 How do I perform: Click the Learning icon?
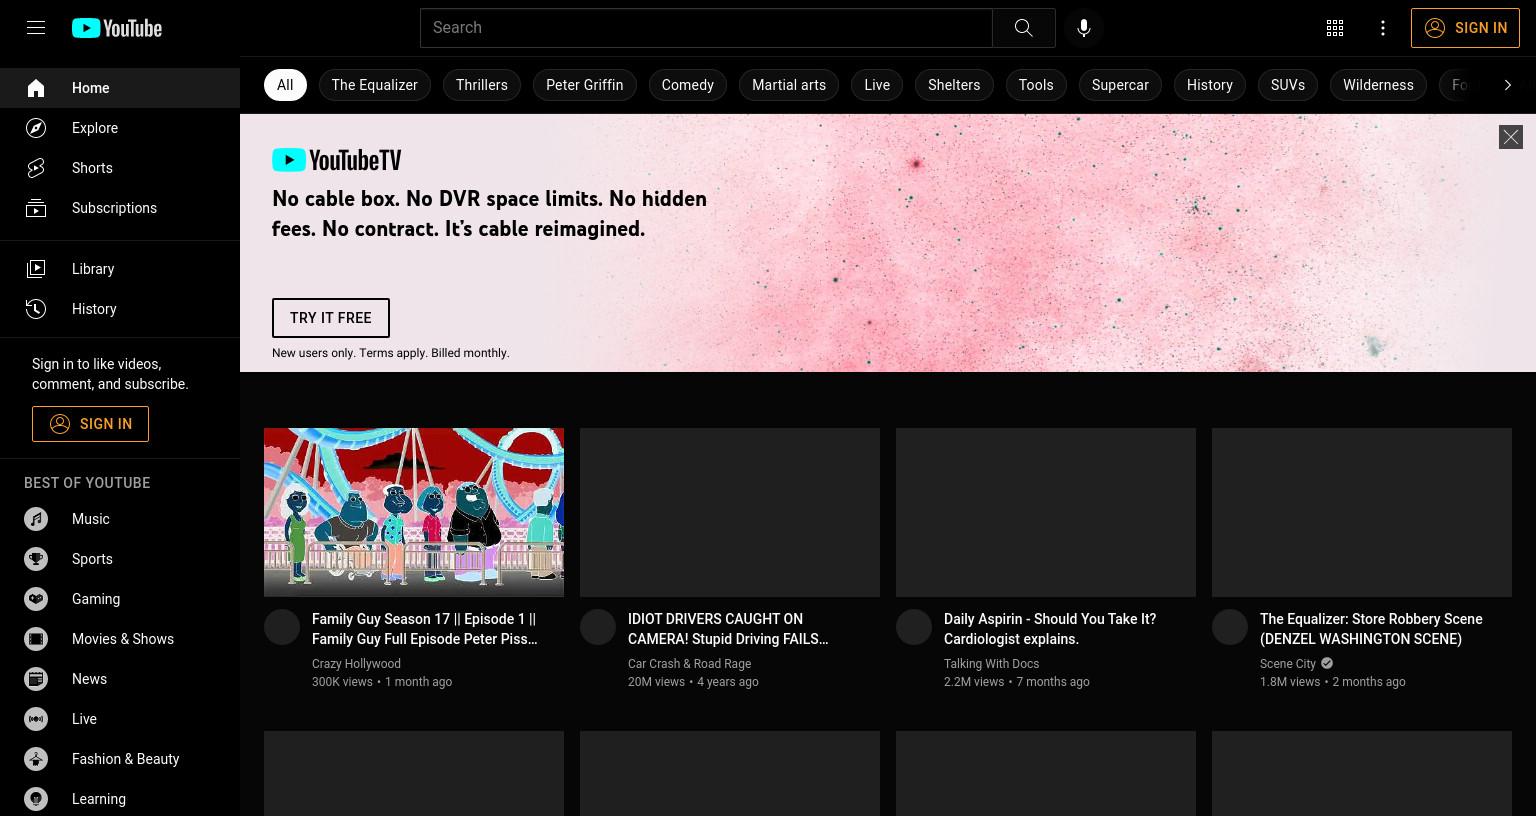click(x=36, y=799)
